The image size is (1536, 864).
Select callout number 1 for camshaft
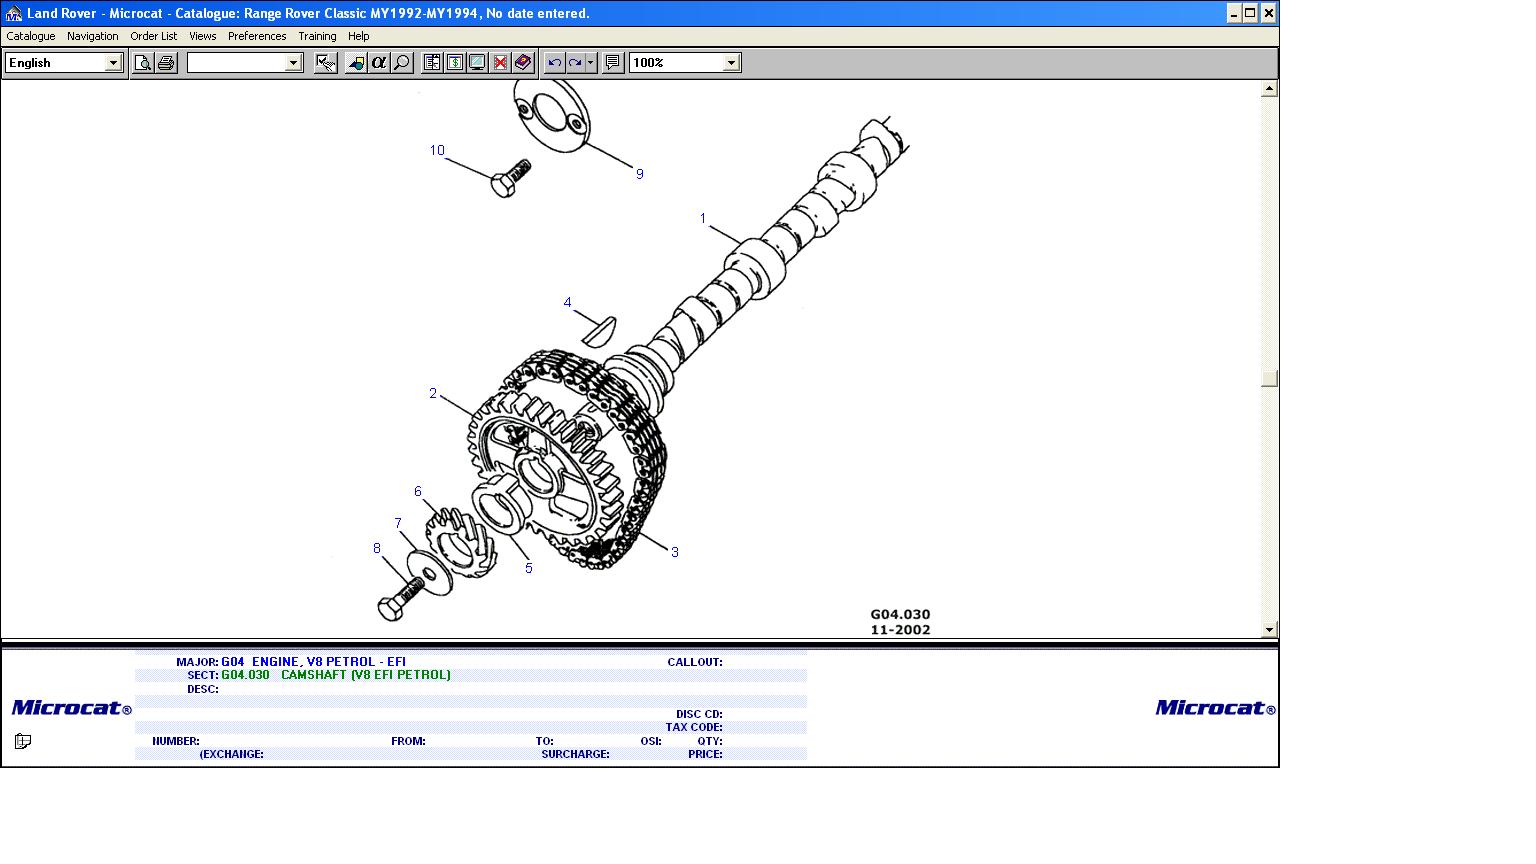[703, 219]
